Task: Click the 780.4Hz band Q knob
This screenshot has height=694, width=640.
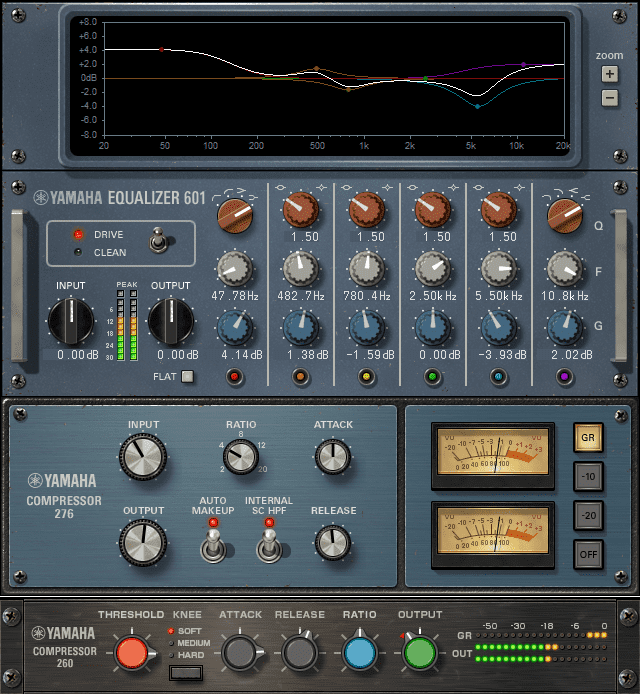Action: tap(367, 210)
